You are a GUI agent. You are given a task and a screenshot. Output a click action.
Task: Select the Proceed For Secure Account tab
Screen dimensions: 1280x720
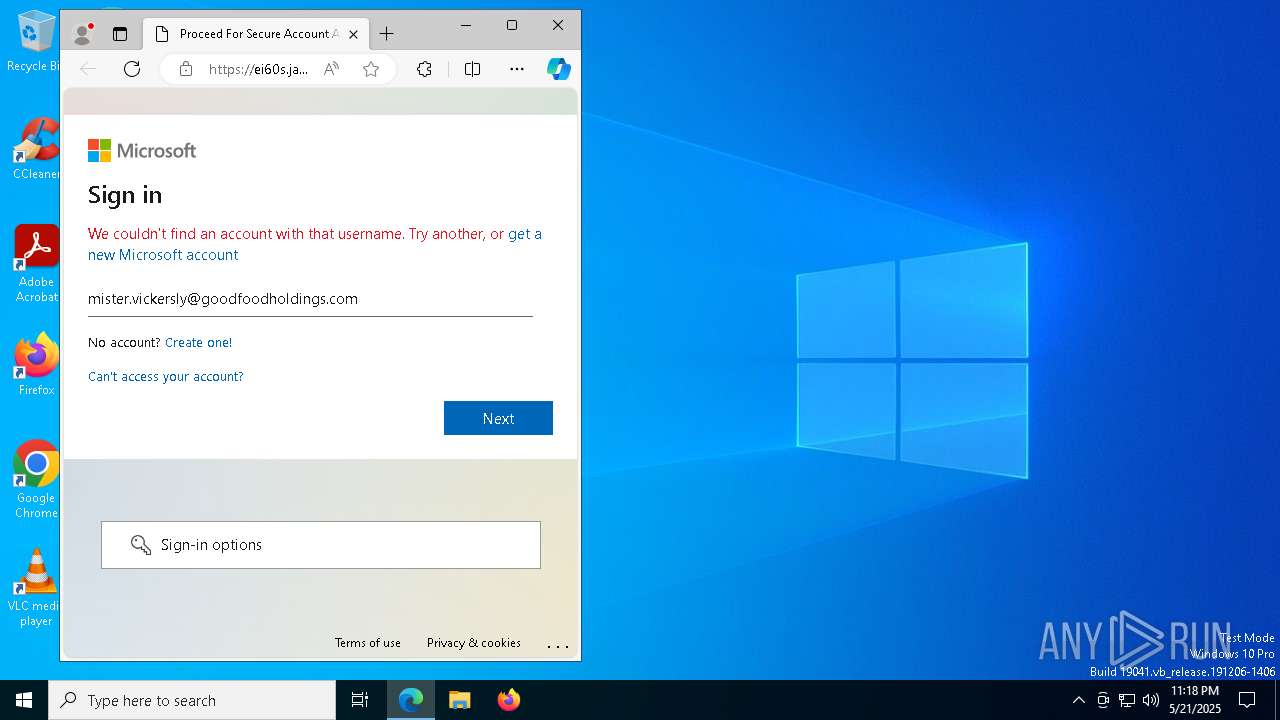pyautogui.click(x=255, y=34)
